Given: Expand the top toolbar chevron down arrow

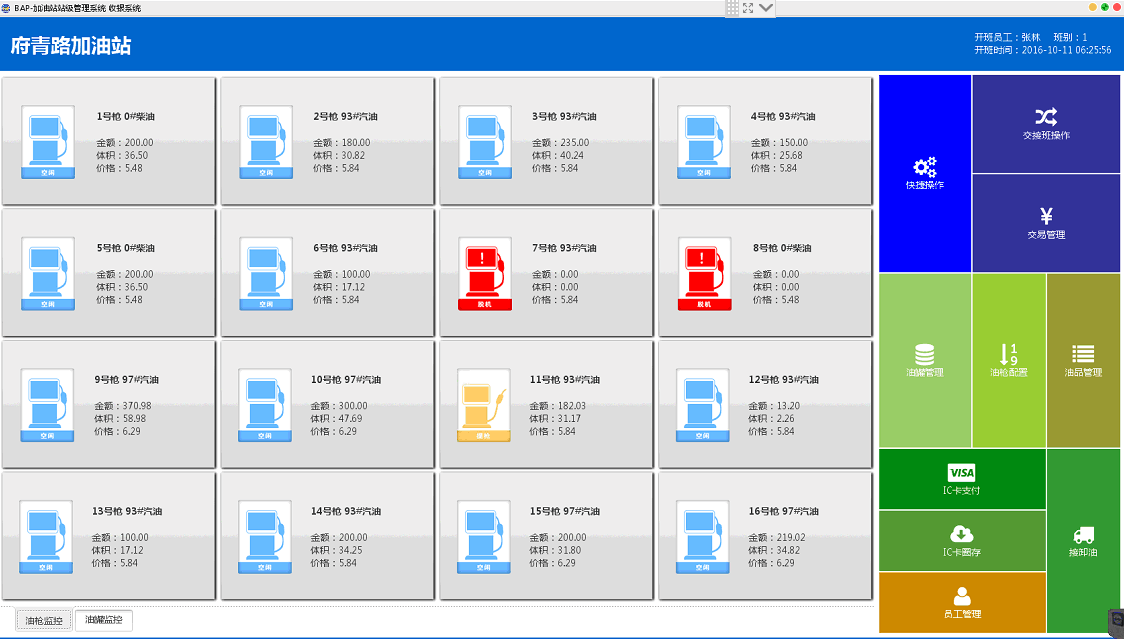Looking at the screenshot, I should click(x=766, y=8).
